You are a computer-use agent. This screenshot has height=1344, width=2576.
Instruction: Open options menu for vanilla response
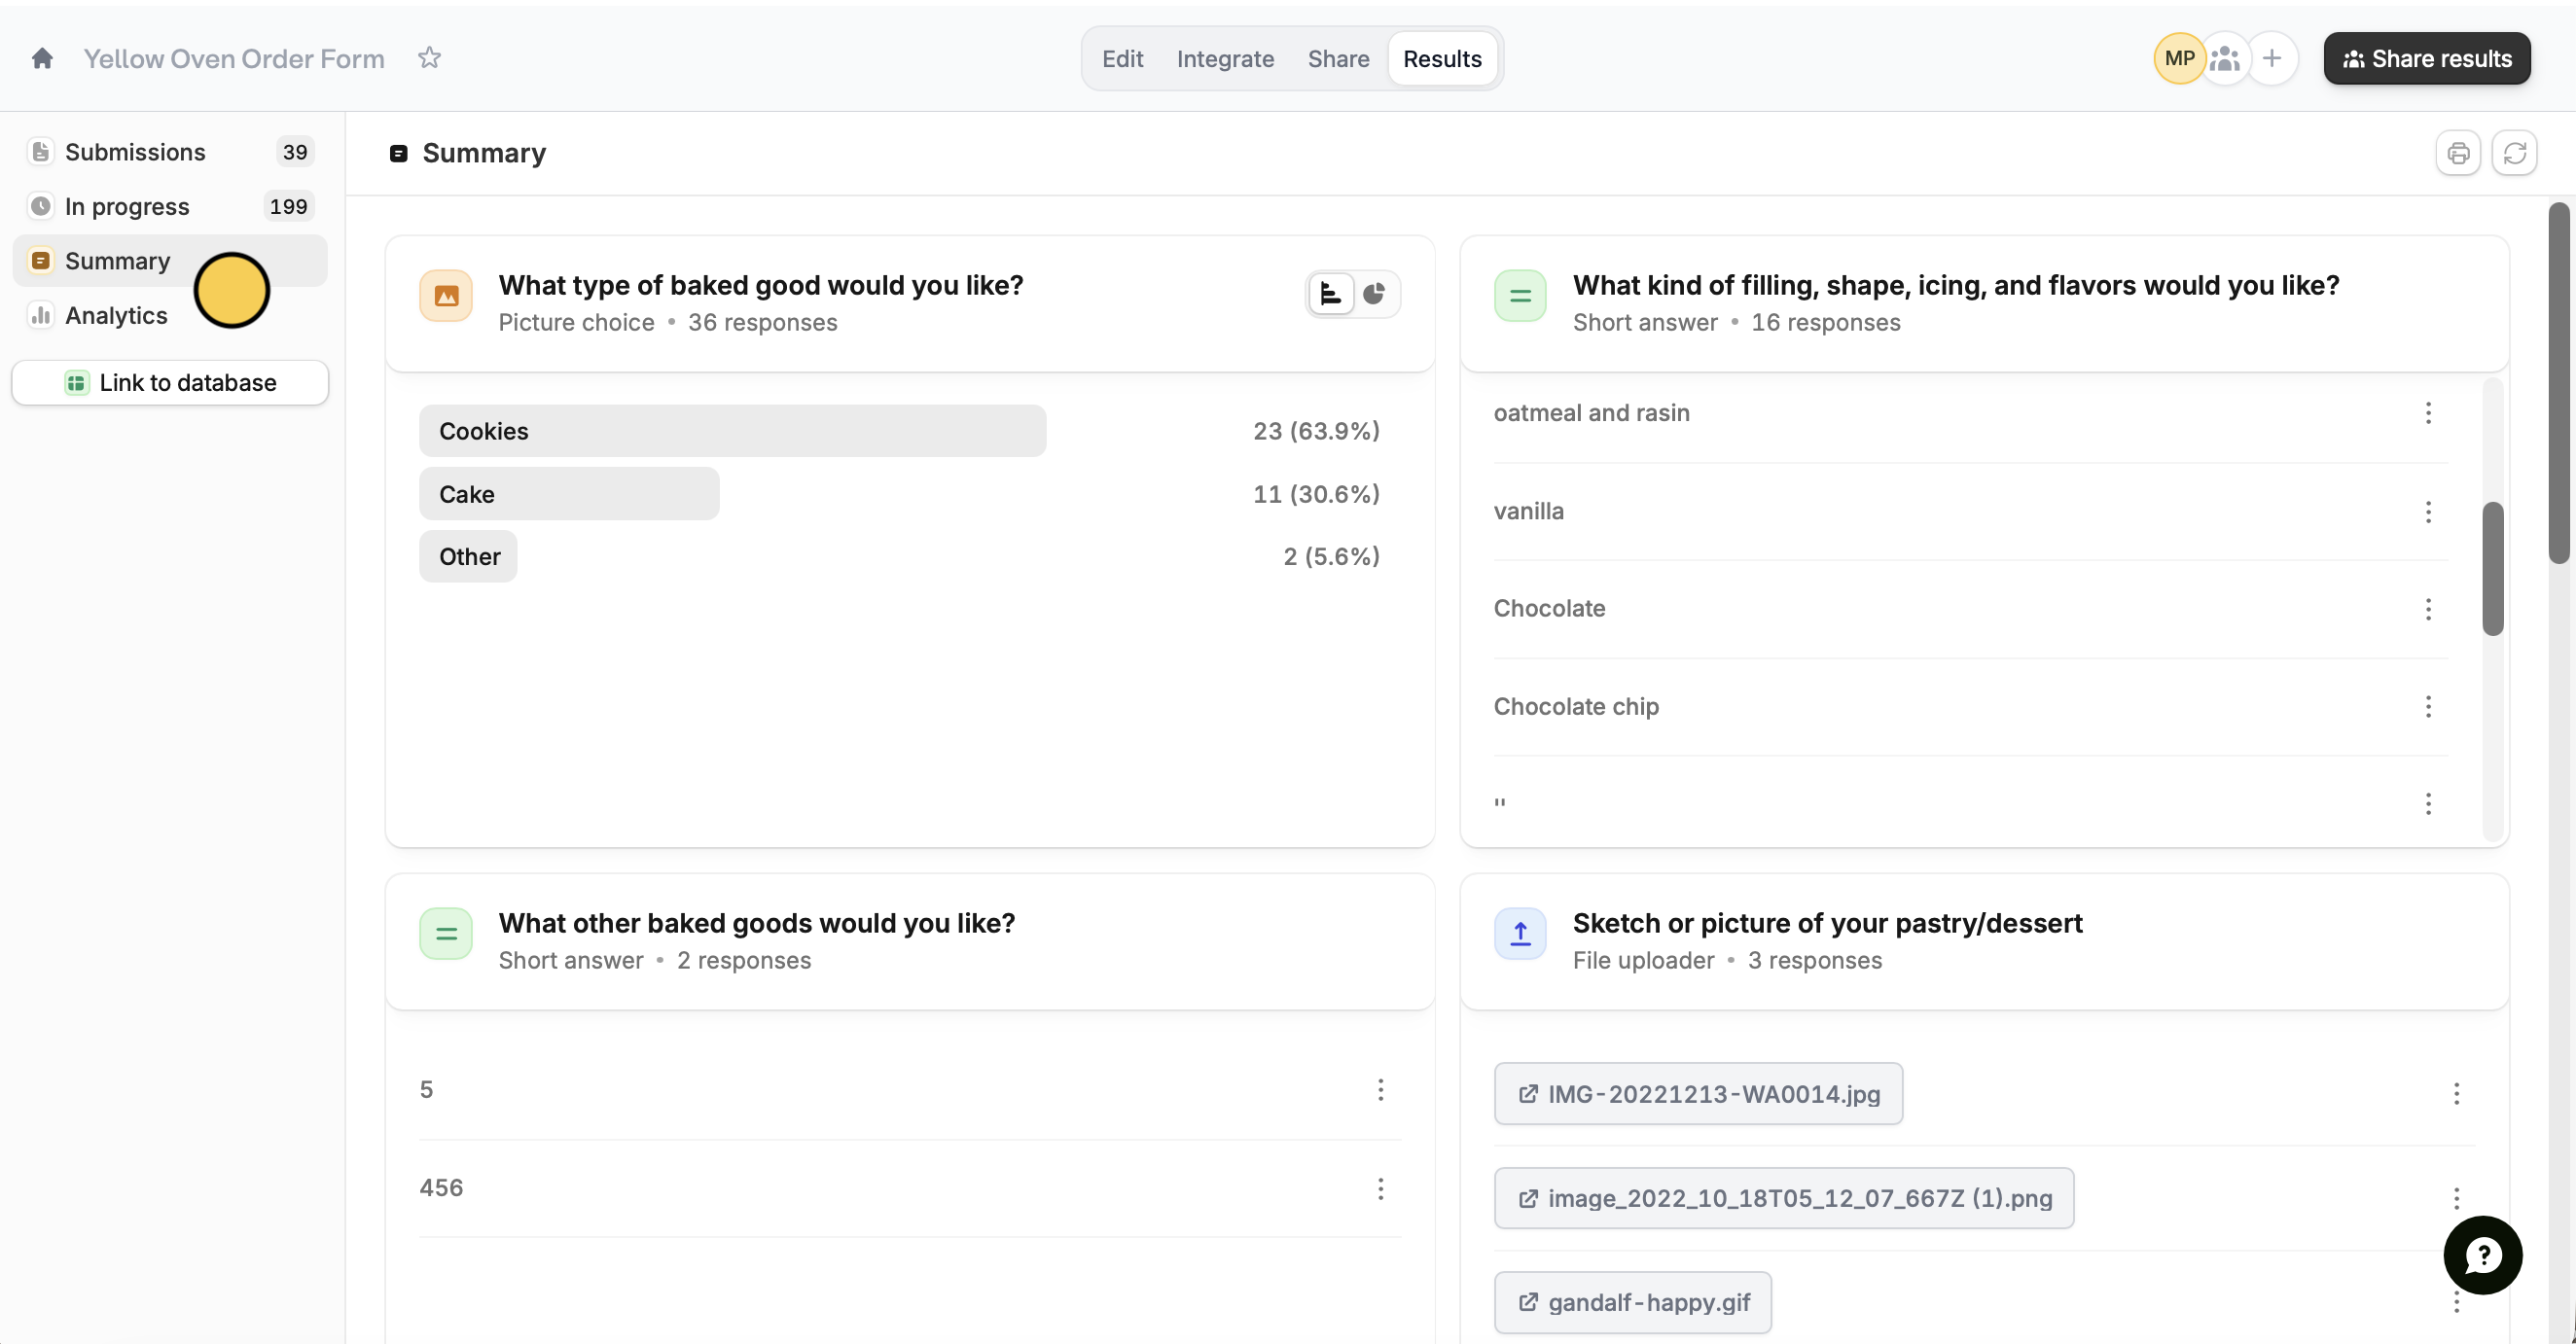[2428, 512]
